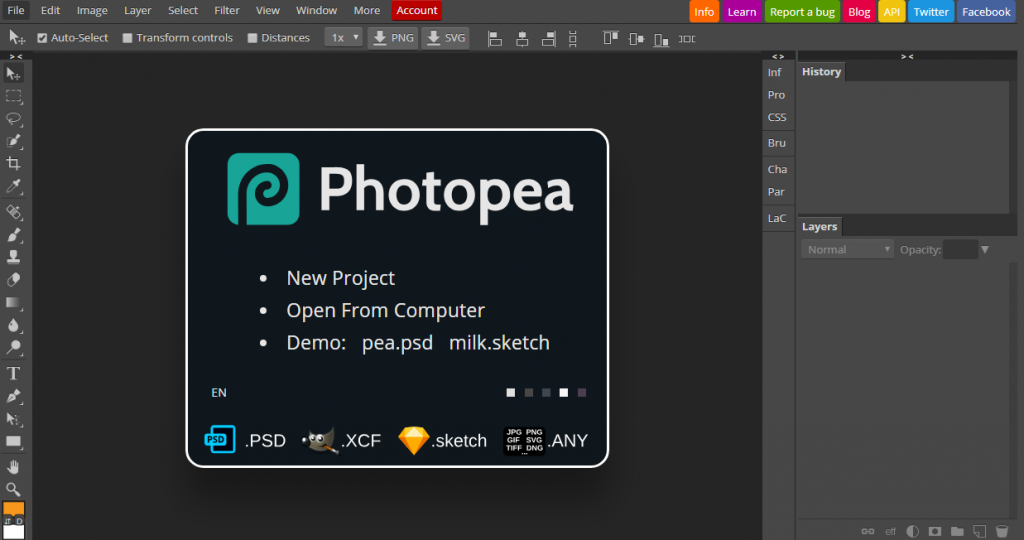Viewport: 1024px width, 540px height.
Task: Open the Opacity slider arrow
Action: [x=985, y=249]
